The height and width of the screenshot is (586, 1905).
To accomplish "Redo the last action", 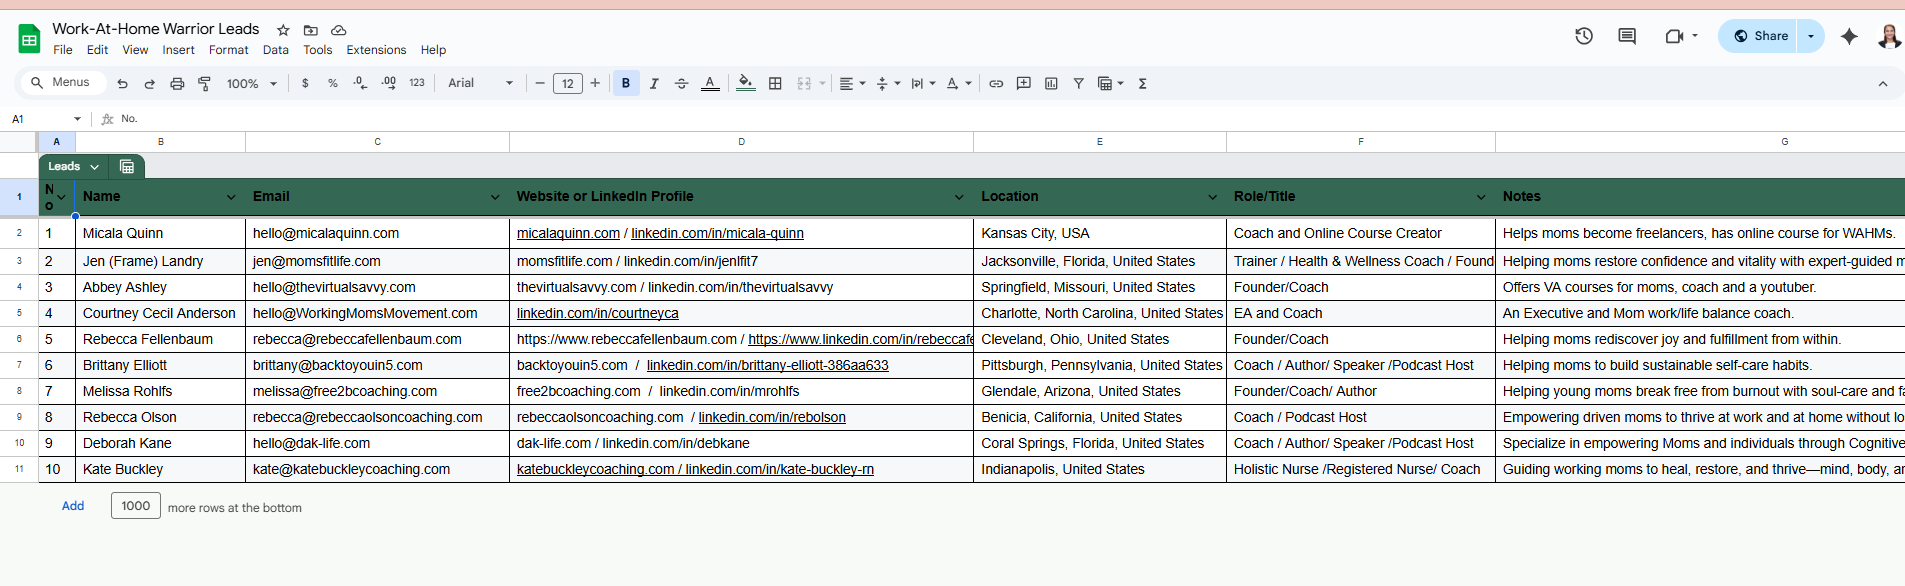I will (x=149, y=84).
